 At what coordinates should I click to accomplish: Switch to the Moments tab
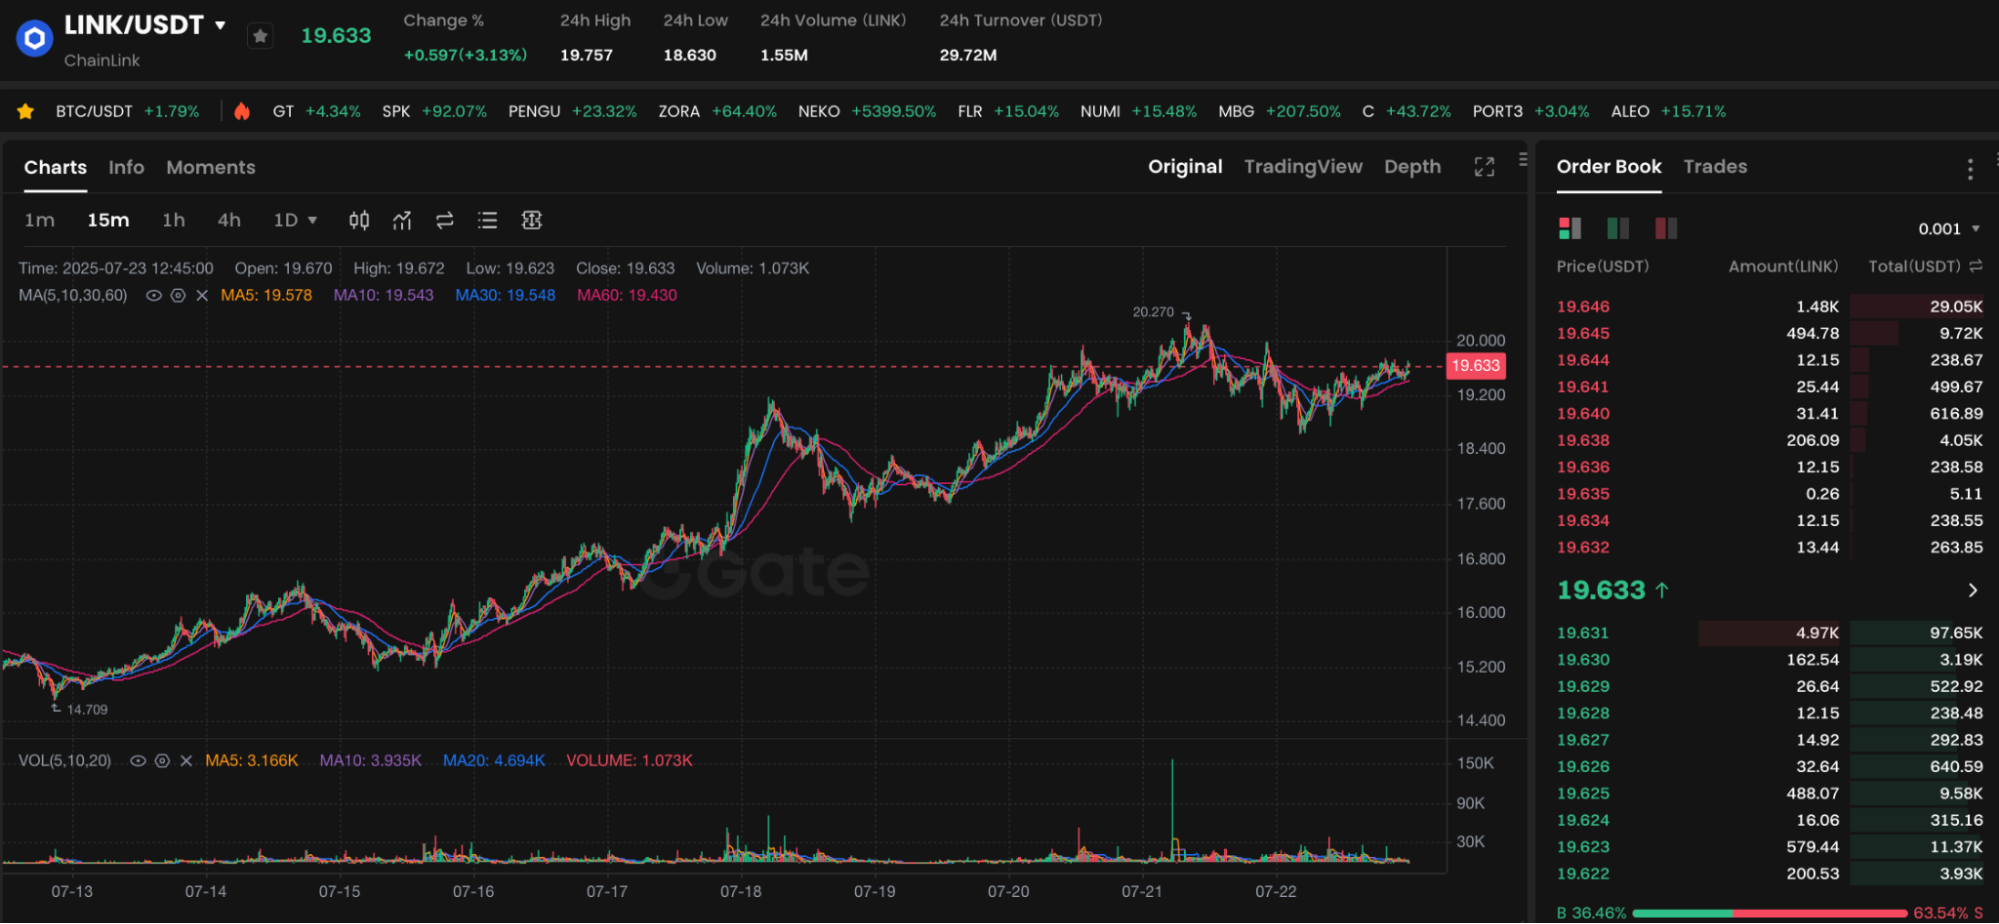pyautogui.click(x=211, y=167)
